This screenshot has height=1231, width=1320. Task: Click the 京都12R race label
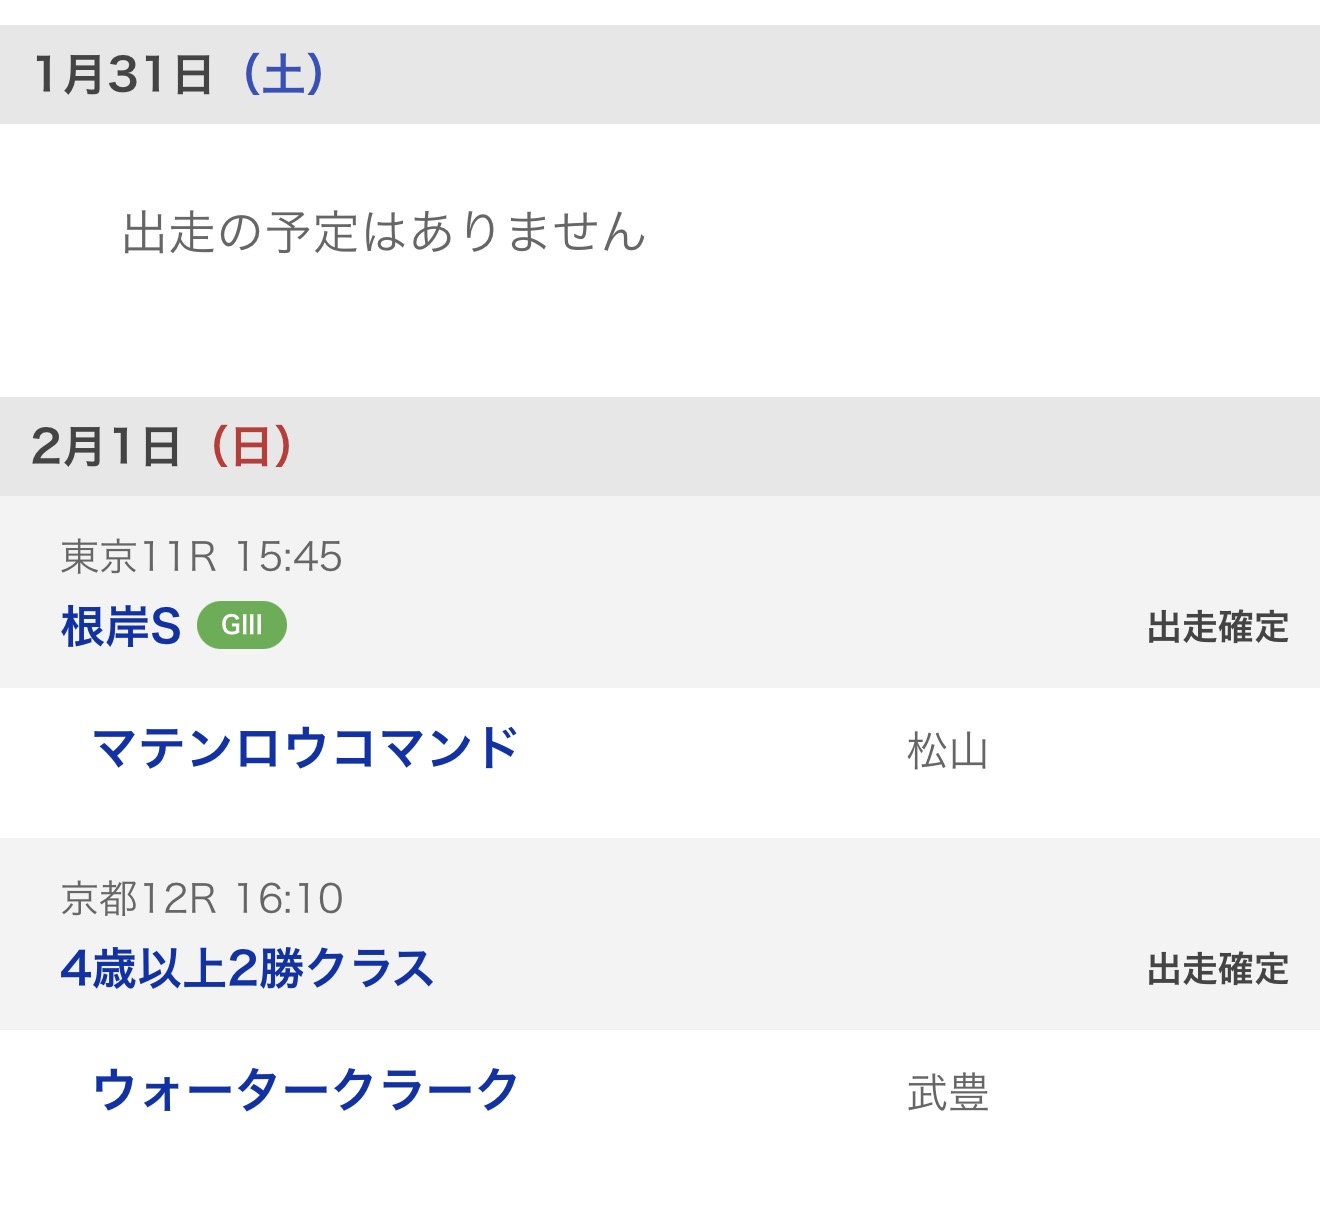coord(138,899)
